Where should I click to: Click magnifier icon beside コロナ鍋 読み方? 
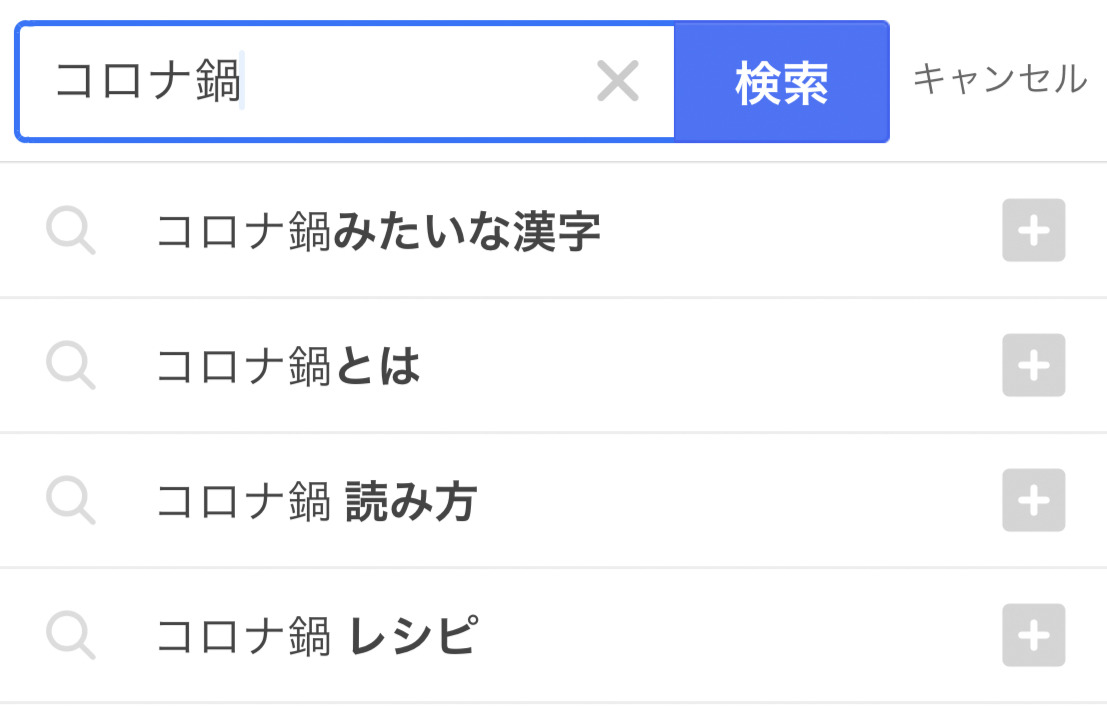(x=71, y=502)
